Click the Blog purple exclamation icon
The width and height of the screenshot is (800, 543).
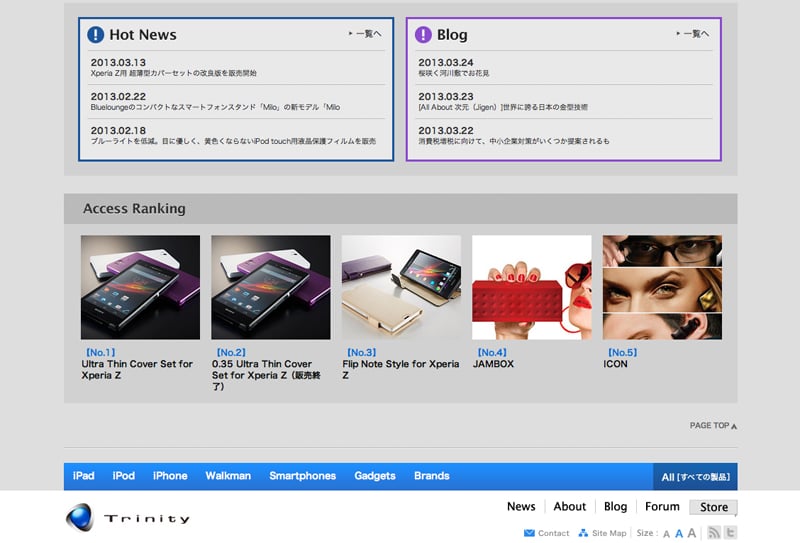point(423,35)
